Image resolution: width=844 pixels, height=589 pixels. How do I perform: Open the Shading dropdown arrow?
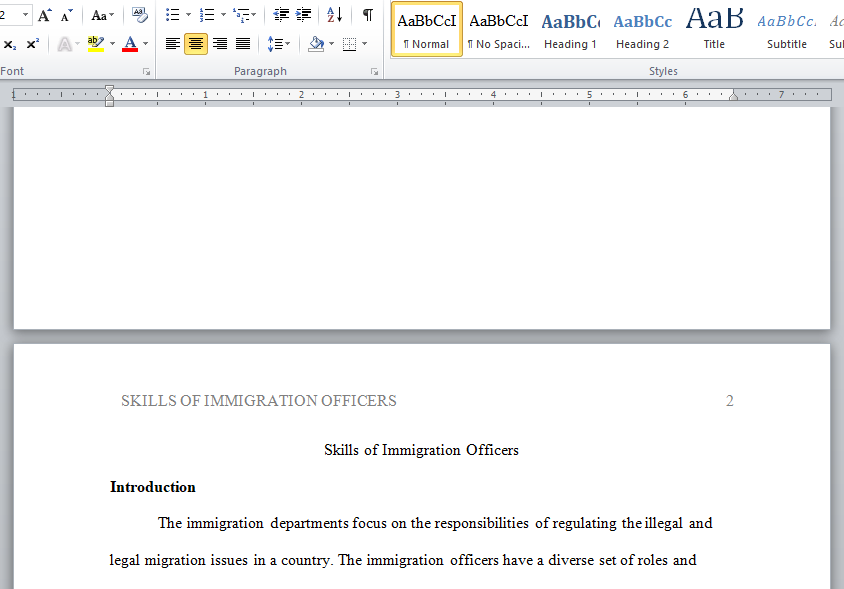[332, 44]
